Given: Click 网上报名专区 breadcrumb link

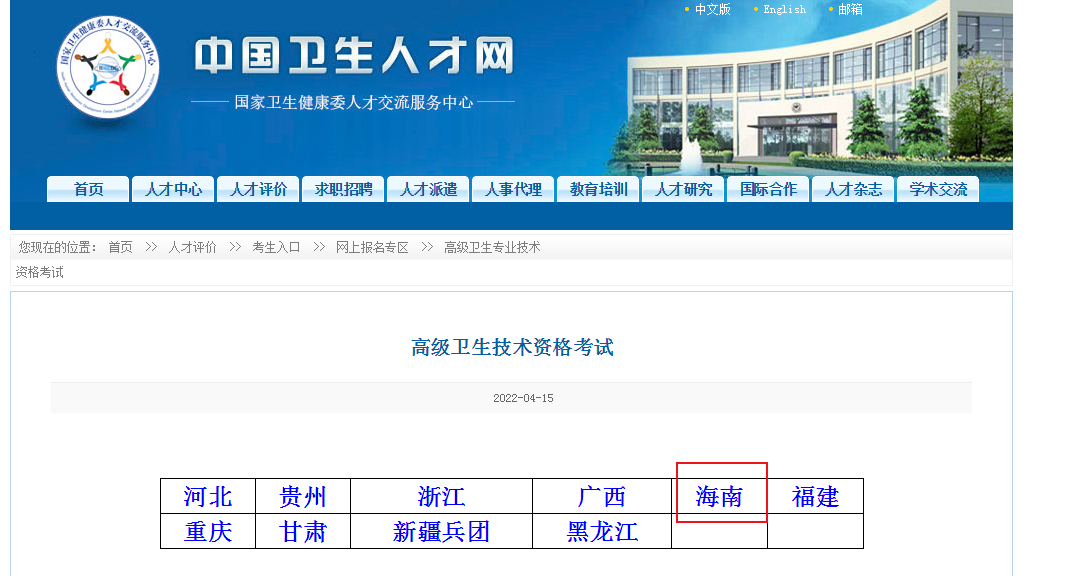Looking at the screenshot, I should 372,247.
